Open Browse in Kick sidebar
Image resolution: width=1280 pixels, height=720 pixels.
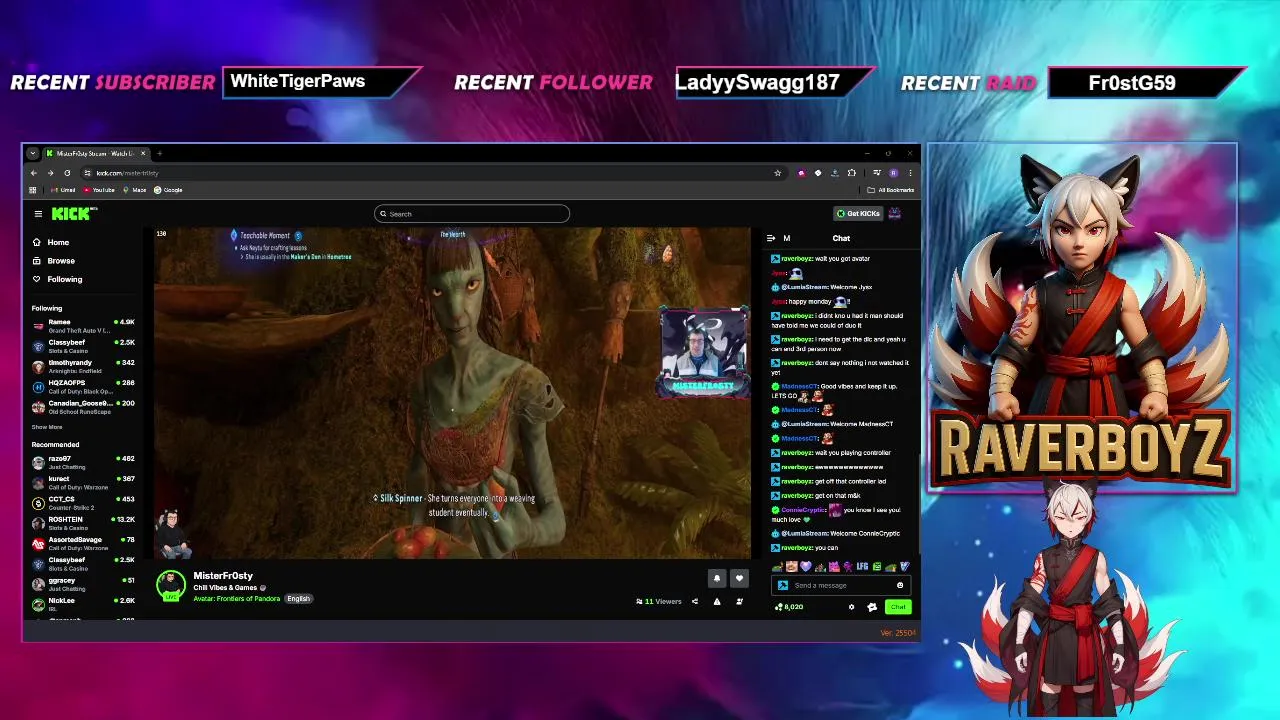pos(53,261)
